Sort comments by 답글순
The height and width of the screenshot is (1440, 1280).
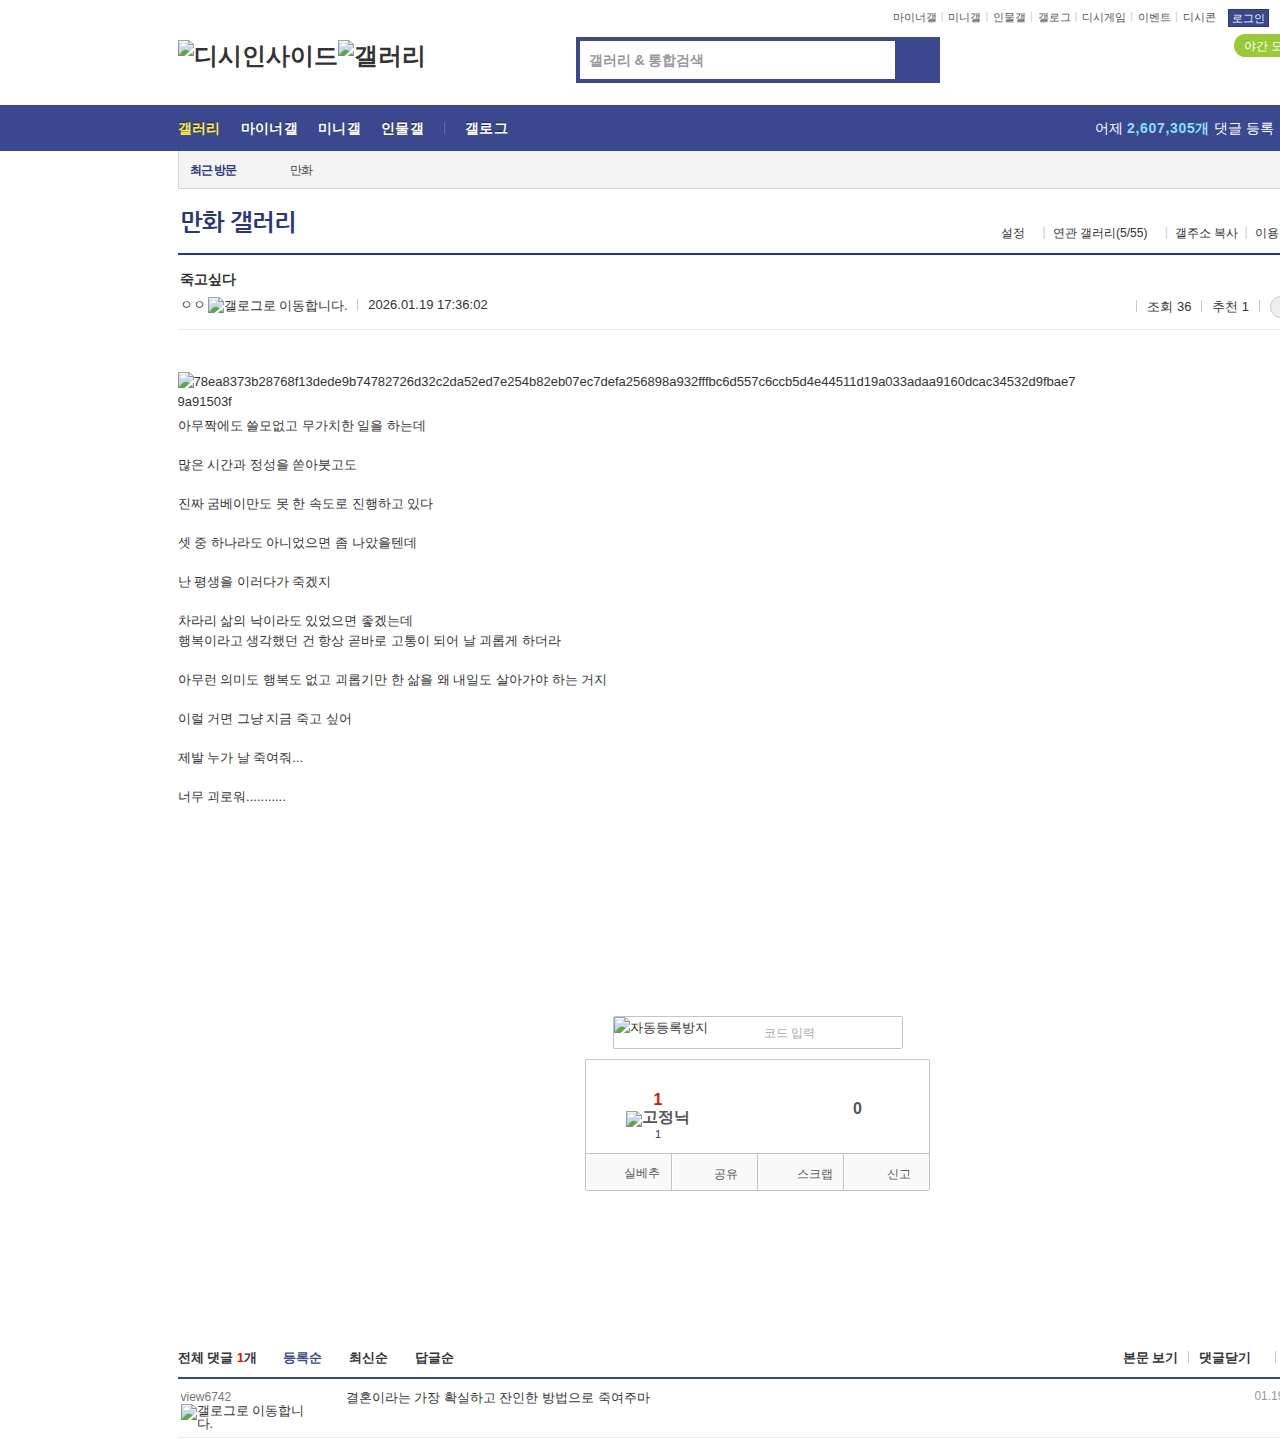[434, 1358]
